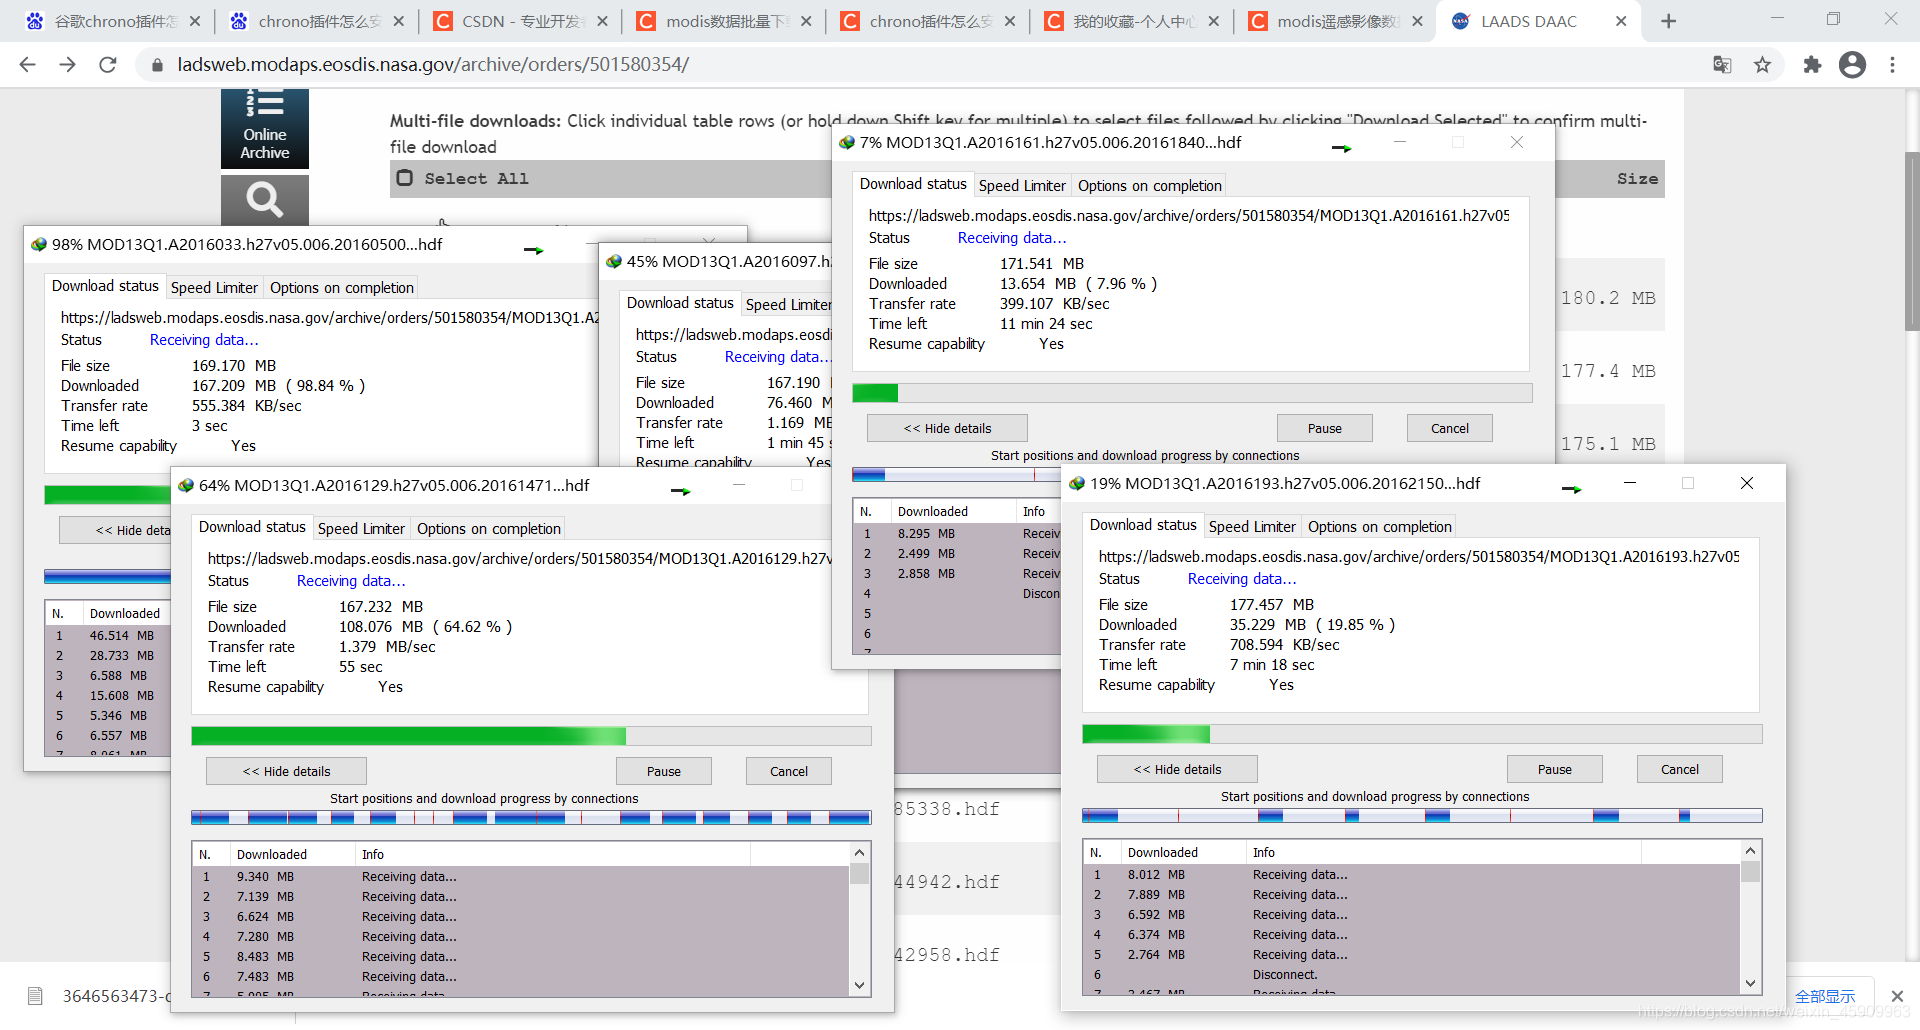Select Download status tab in A2016097 window
The height and width of the screenshot is (1030, 1920).
pyautogui.click(x=680, y=303)
